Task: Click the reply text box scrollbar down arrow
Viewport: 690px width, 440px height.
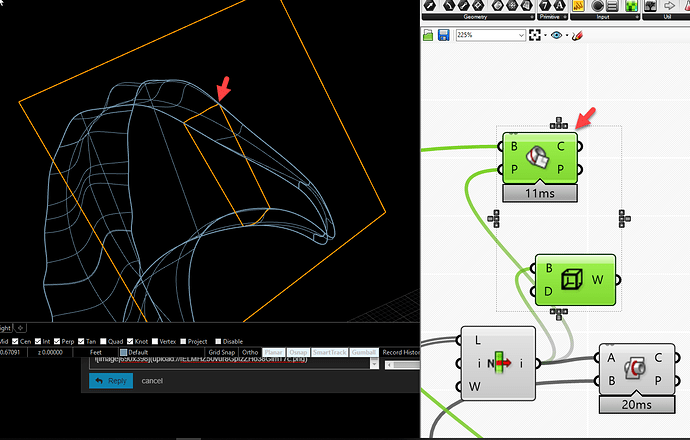Action: pyautogui.click(x=374, y=364)
